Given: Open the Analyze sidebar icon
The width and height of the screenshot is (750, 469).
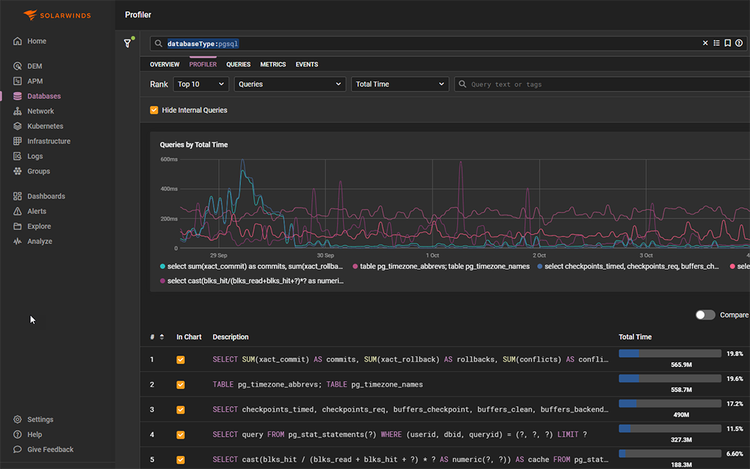Looking at the screenshot, I should click(x=18, y=241).
